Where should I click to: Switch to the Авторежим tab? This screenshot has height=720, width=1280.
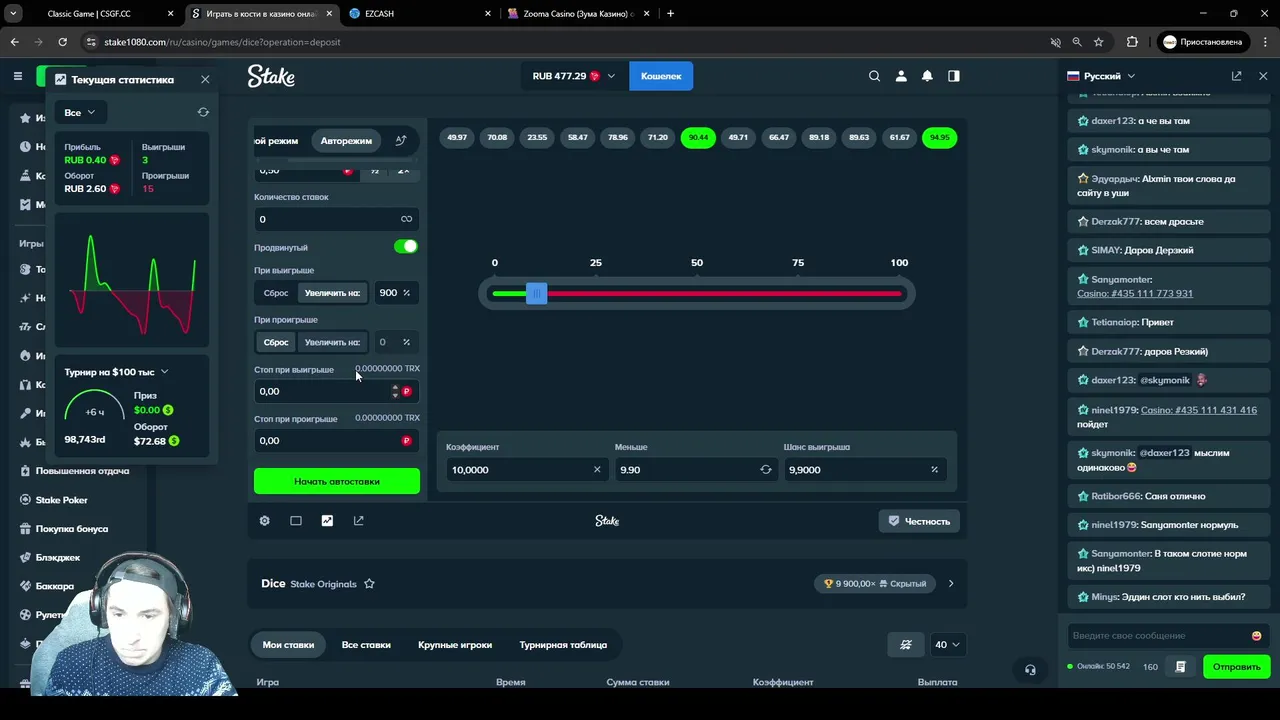tap(346, 141)
